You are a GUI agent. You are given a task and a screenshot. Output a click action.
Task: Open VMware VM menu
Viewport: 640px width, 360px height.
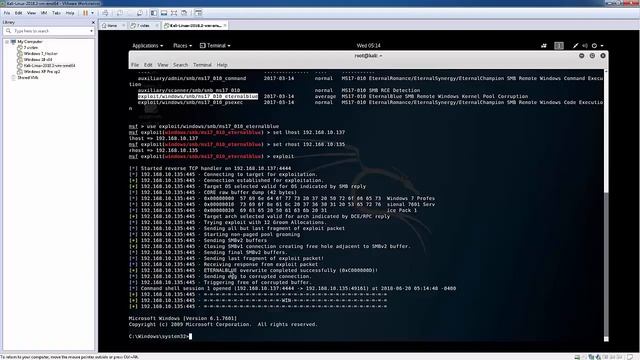(44, 13)
